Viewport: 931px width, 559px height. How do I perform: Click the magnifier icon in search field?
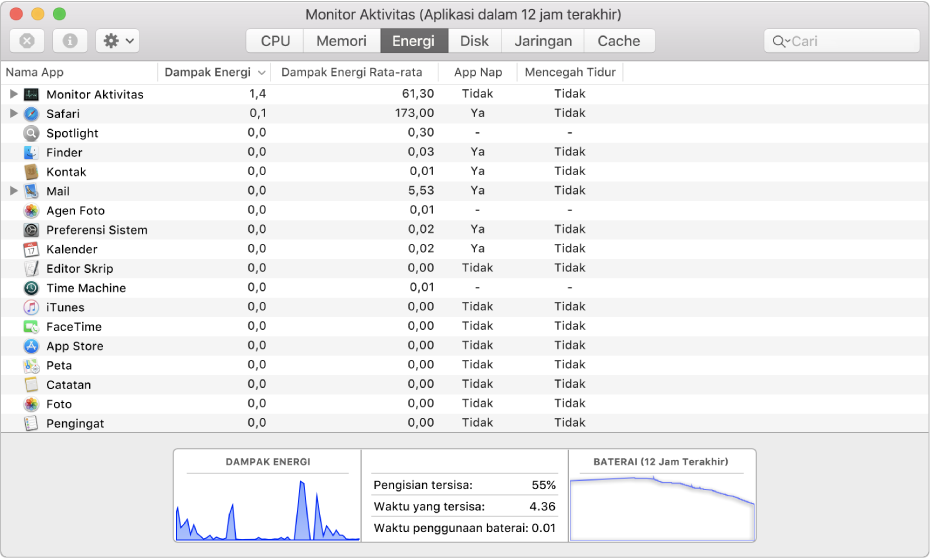pos(780,42)
